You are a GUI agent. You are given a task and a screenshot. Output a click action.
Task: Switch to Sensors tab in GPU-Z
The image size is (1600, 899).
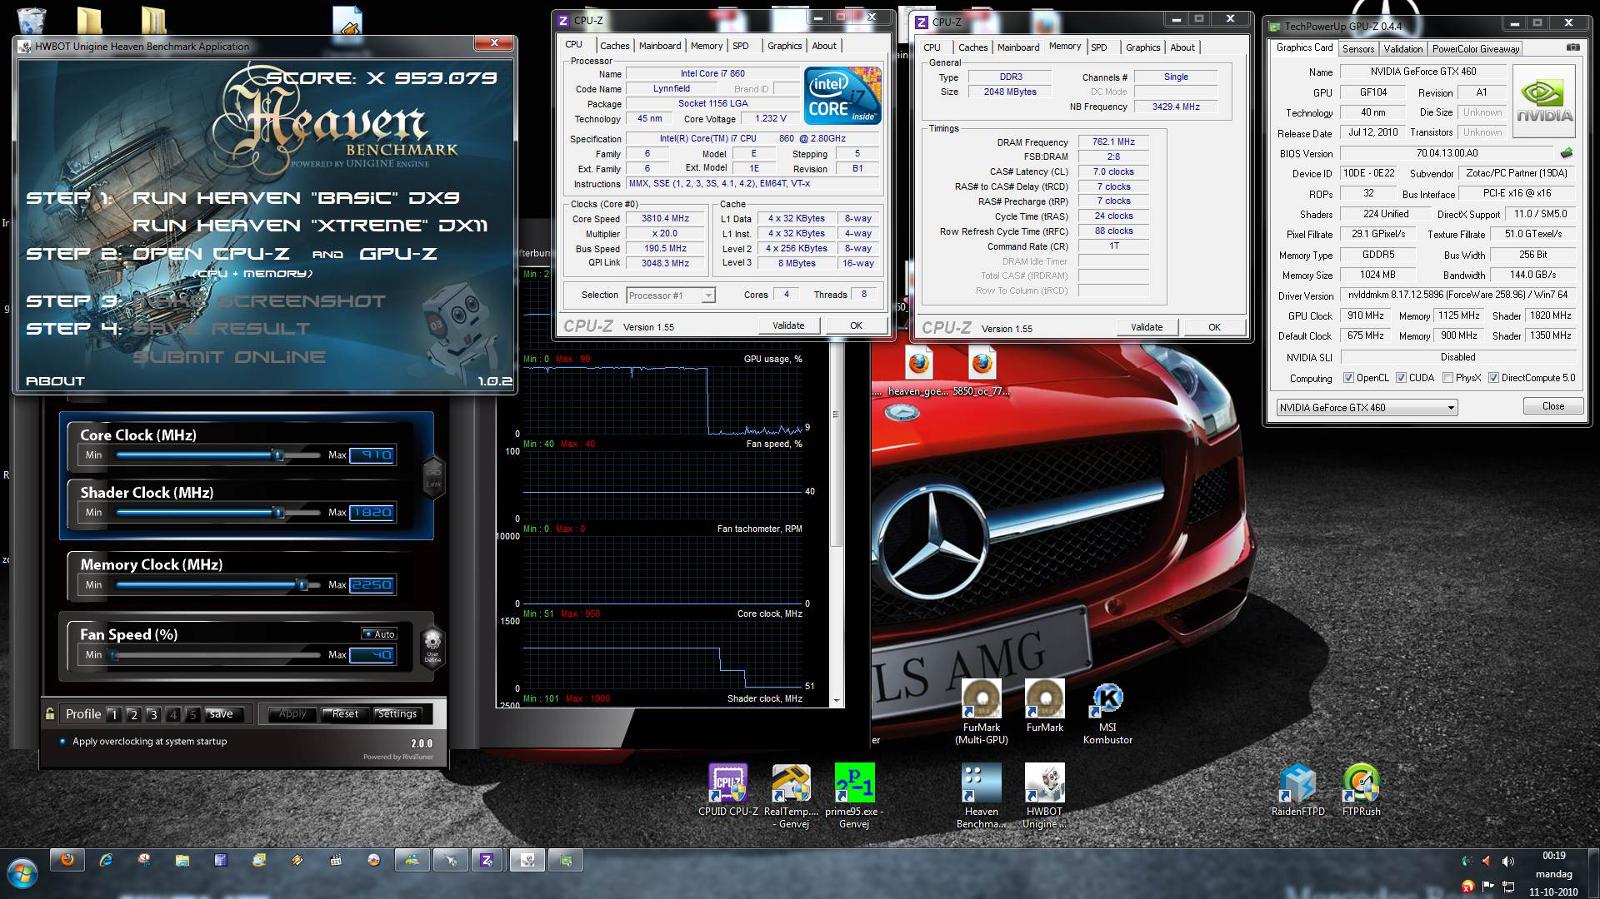[x=1358, y=48]
